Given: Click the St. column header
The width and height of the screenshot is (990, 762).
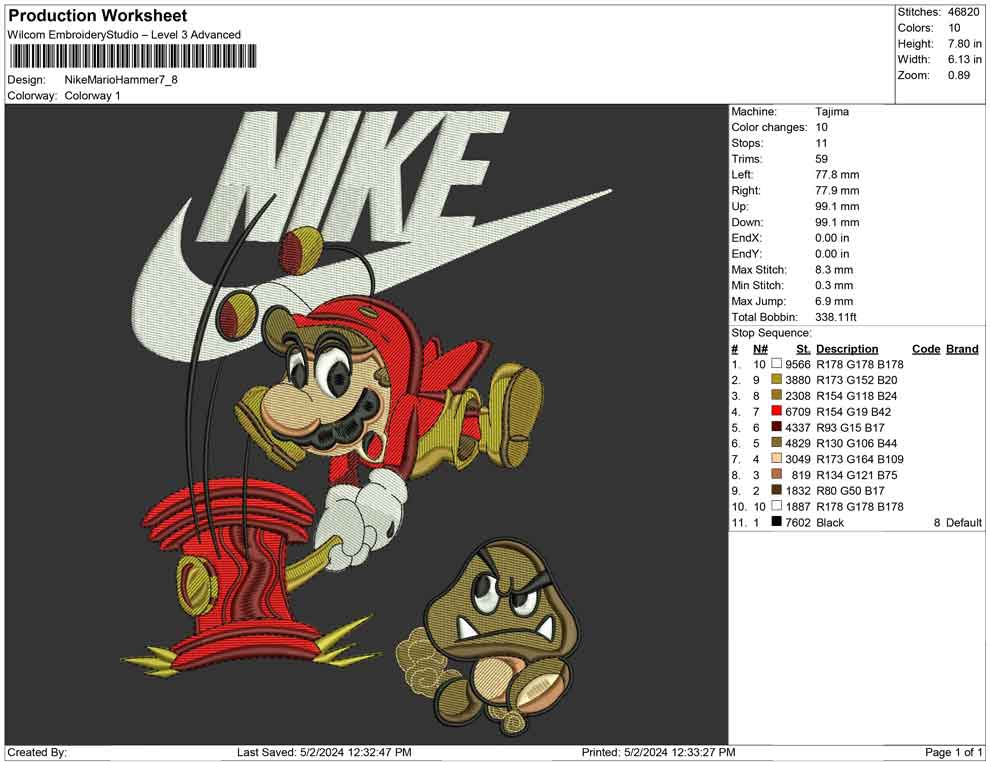Looking at the screenshot, I should point(803,349).
